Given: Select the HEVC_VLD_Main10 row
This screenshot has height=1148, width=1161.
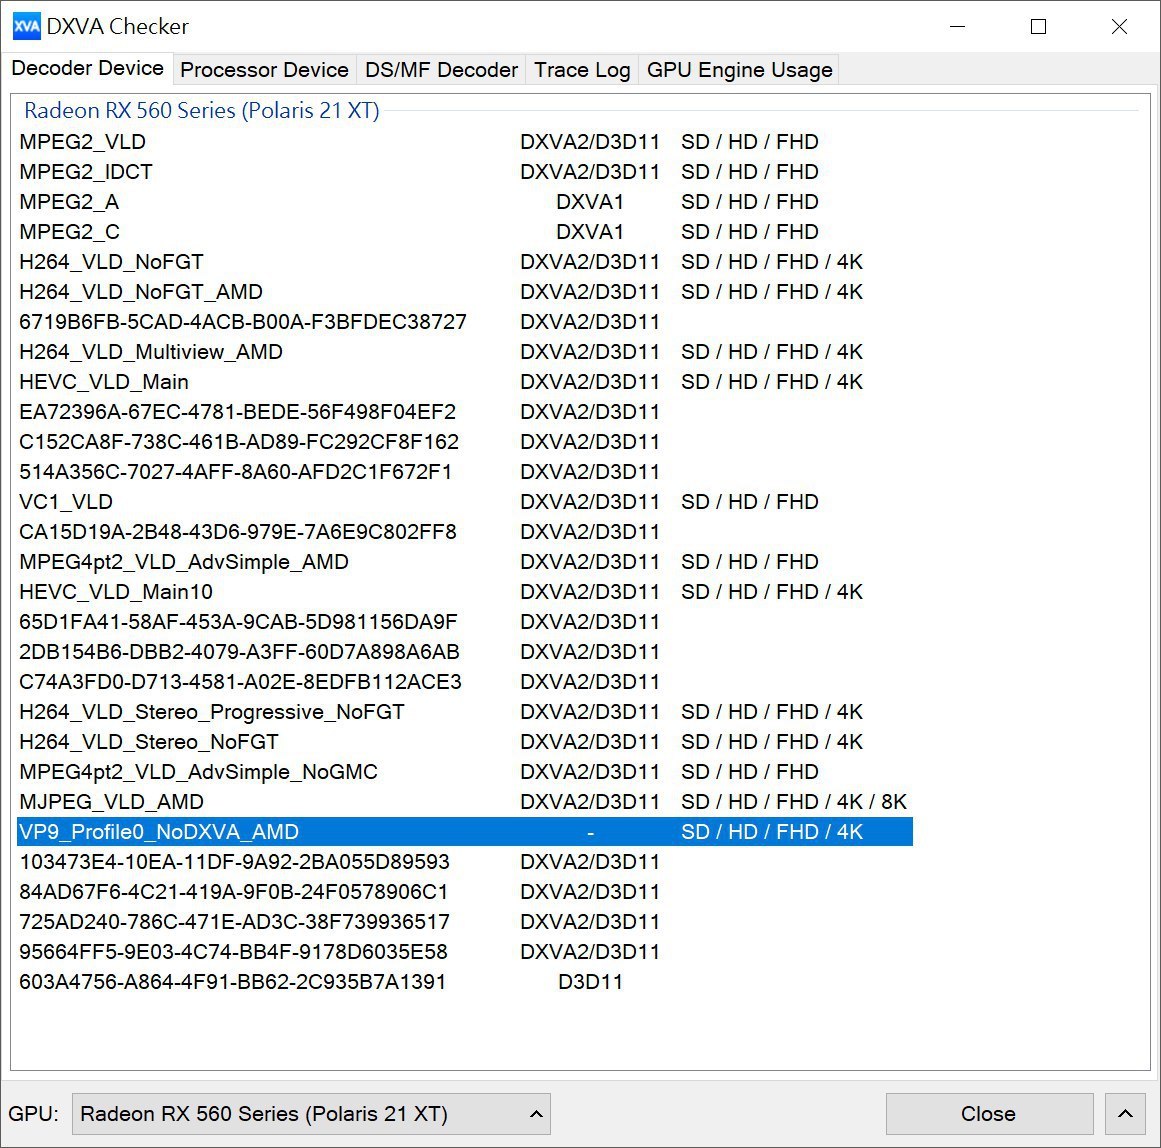Looking at the screenshot, I should coord(465,592).
